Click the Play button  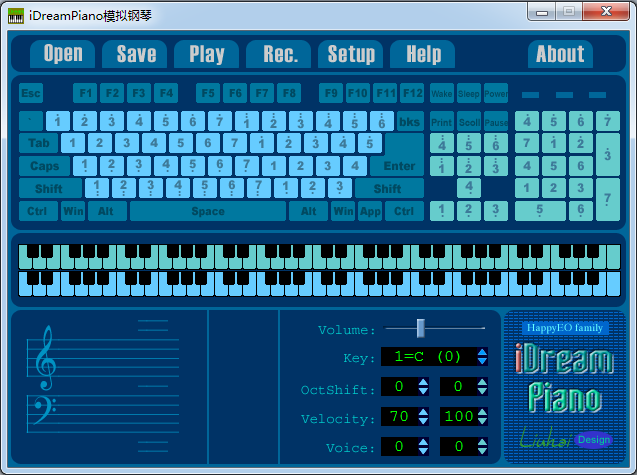point(207,54)
